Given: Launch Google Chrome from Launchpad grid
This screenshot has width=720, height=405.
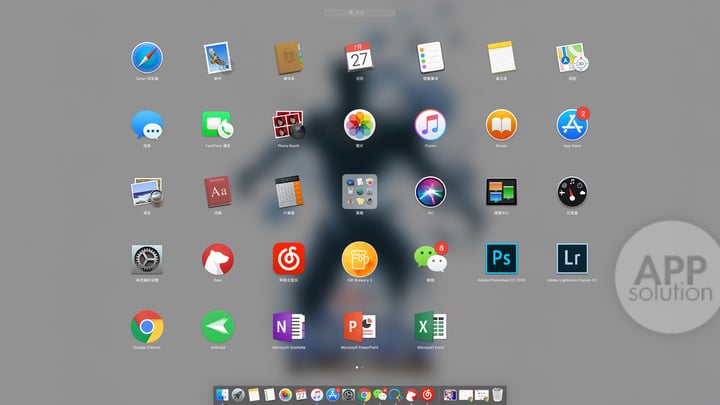Looking at the screenshot, I should pyautogui.click(x=147, y=326).
